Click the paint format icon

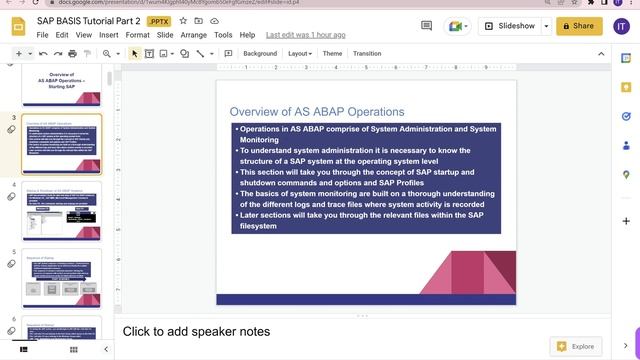[87, 53]
